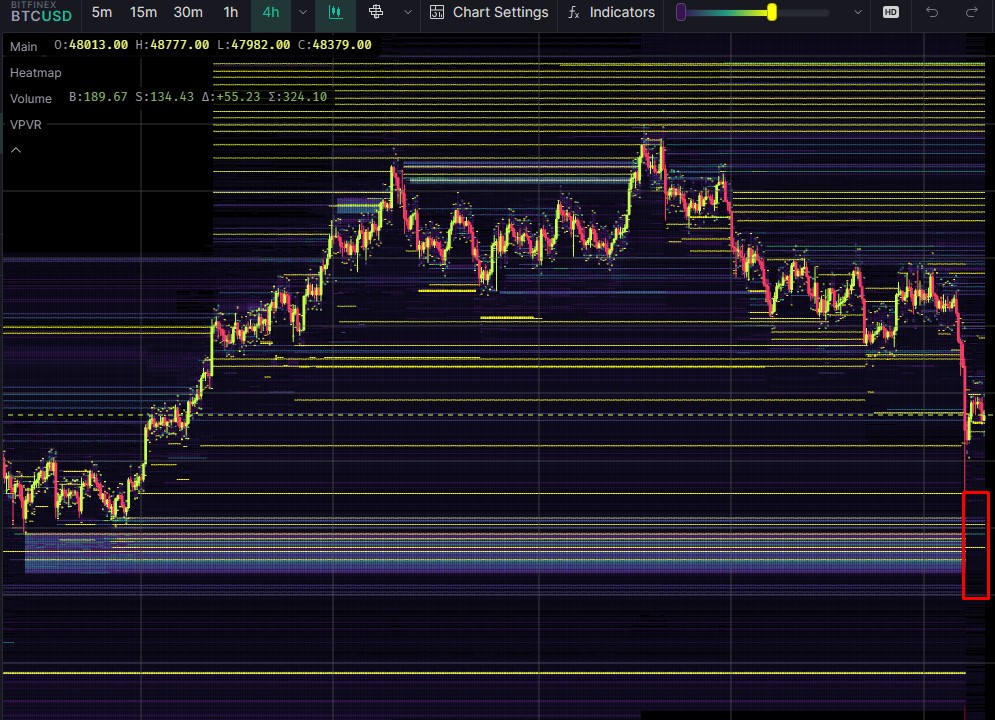This screenshot has height=720, width=995.
Task: Open Chart Settings
Action: click(x=489, y=12)
